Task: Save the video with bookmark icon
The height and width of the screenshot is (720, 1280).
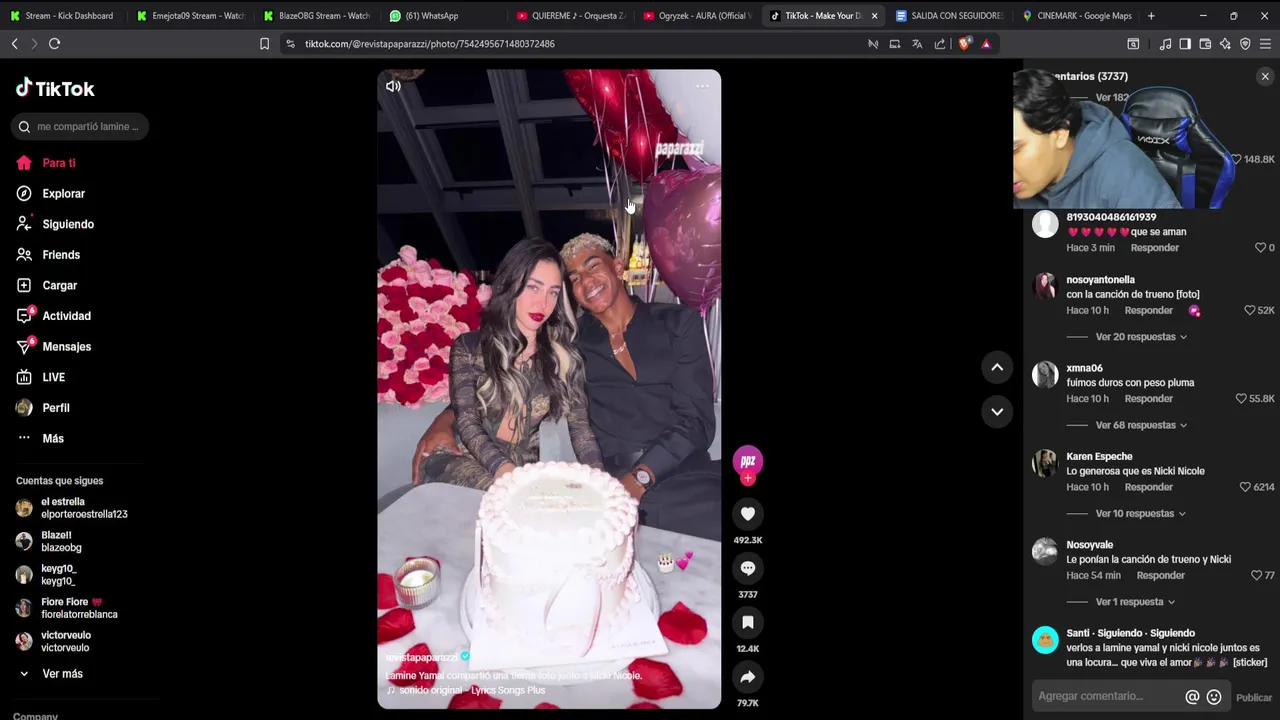Action: point(748,622)
